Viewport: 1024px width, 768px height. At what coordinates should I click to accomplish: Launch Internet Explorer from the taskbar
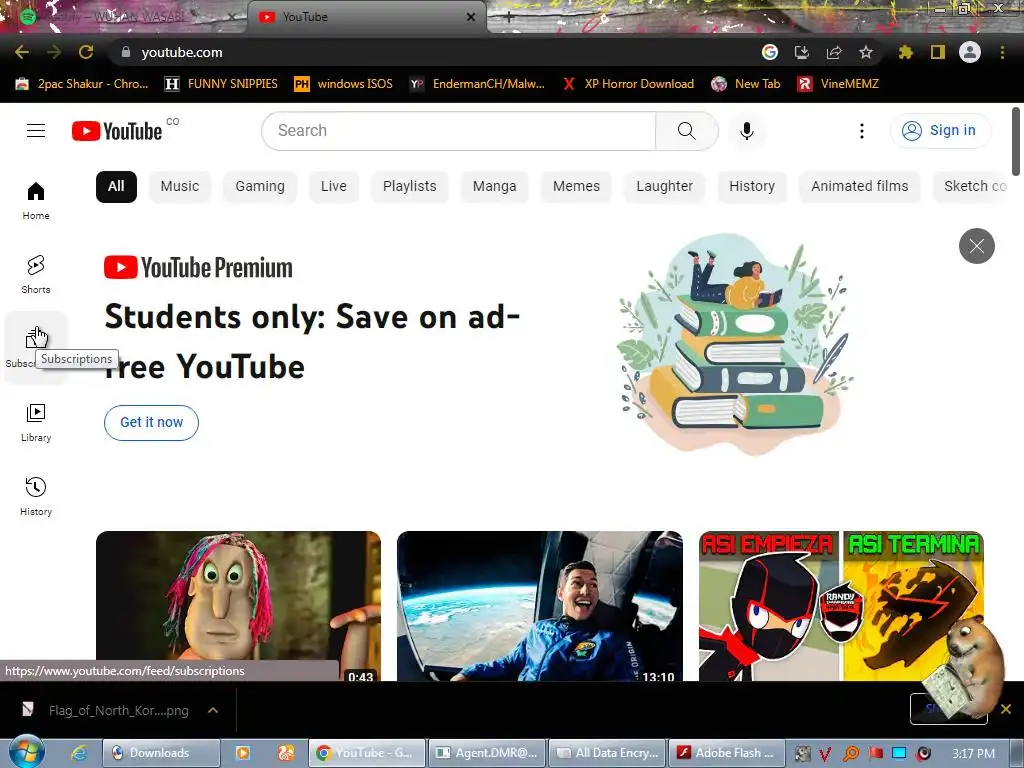click(79, 753)
